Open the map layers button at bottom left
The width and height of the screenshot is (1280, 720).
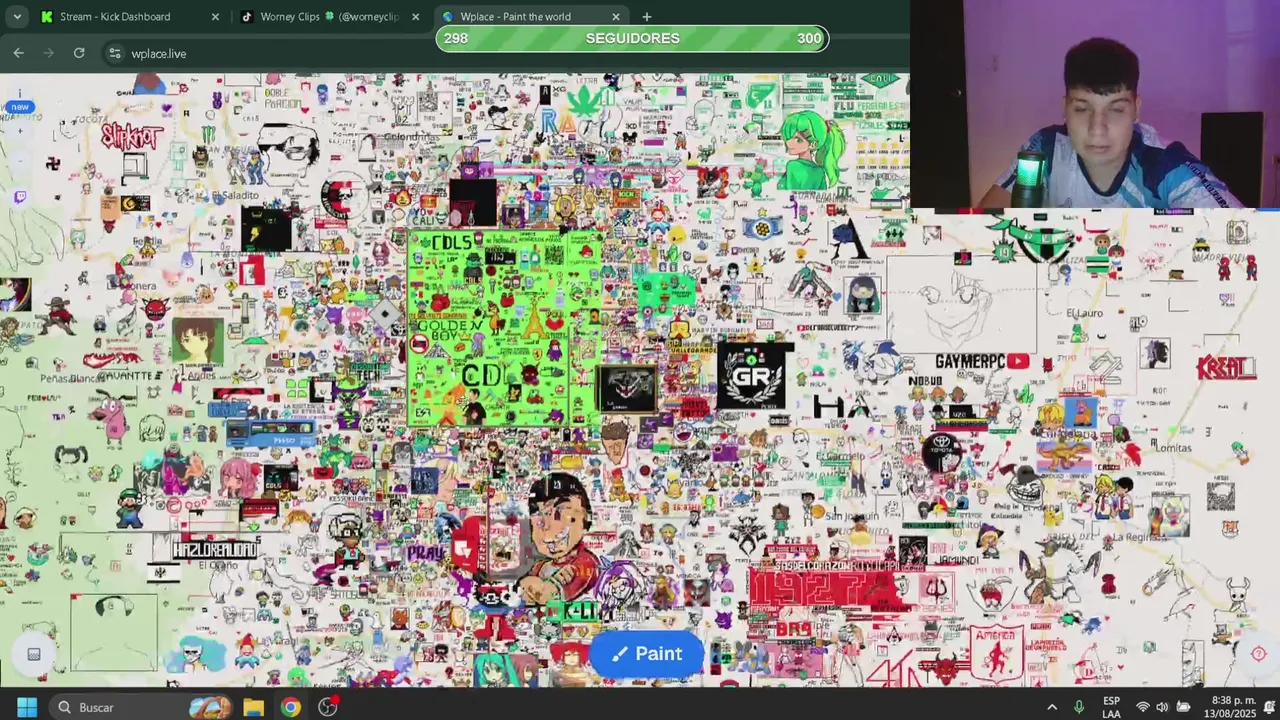point(33,654)
